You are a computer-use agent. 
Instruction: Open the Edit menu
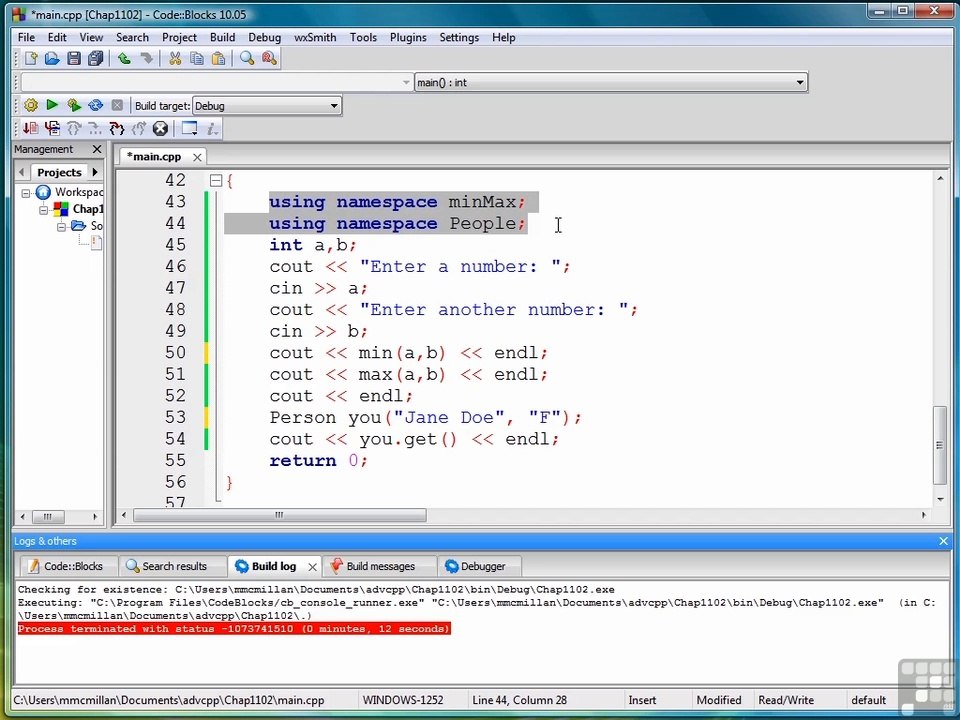click(57, 37)
